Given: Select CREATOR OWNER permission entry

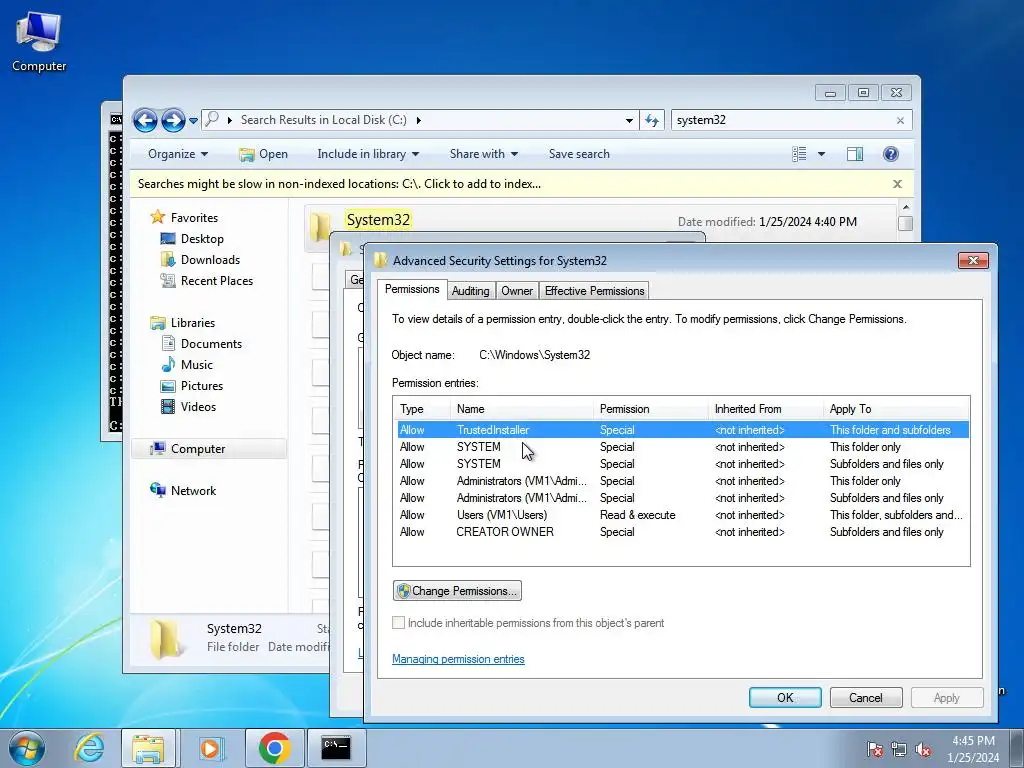Looking at the screenshot, I should click(682, 532).
